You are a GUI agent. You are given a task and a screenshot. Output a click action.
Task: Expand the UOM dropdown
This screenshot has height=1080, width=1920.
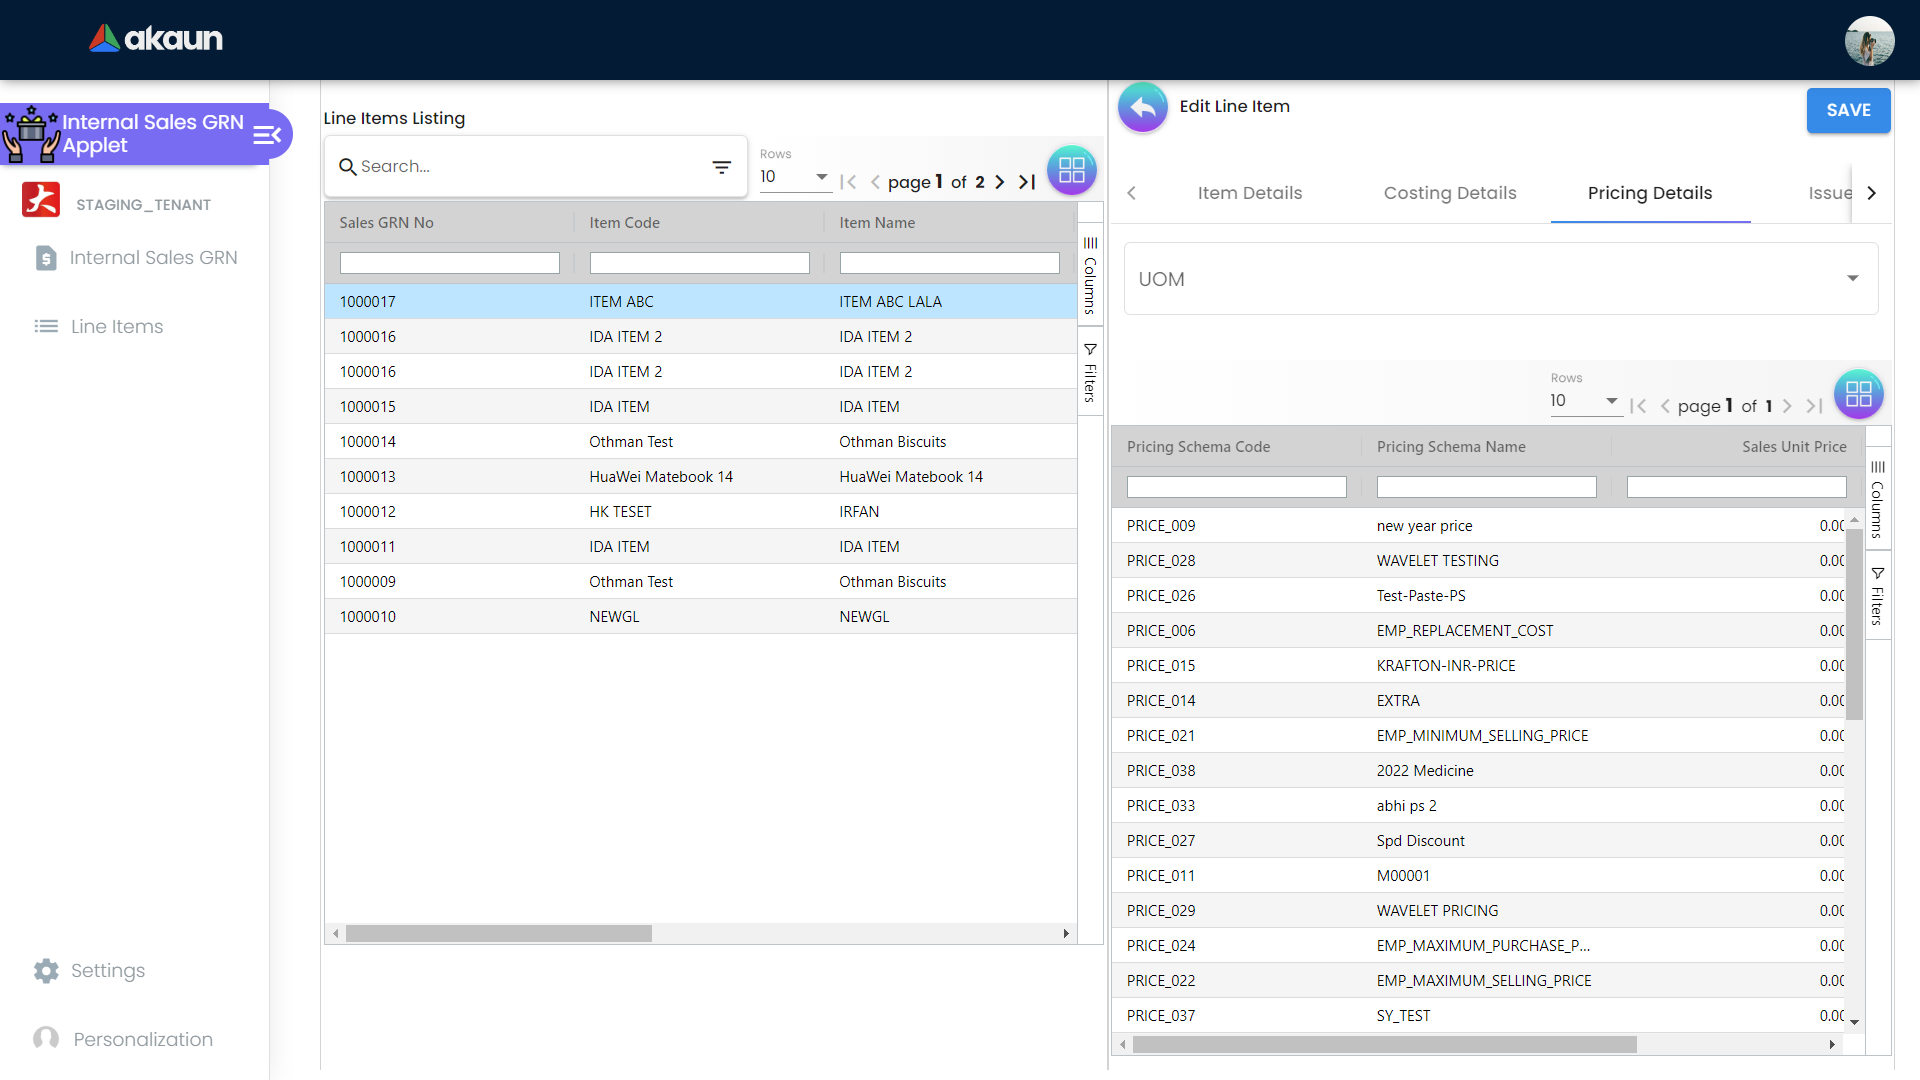point(1852,279)
